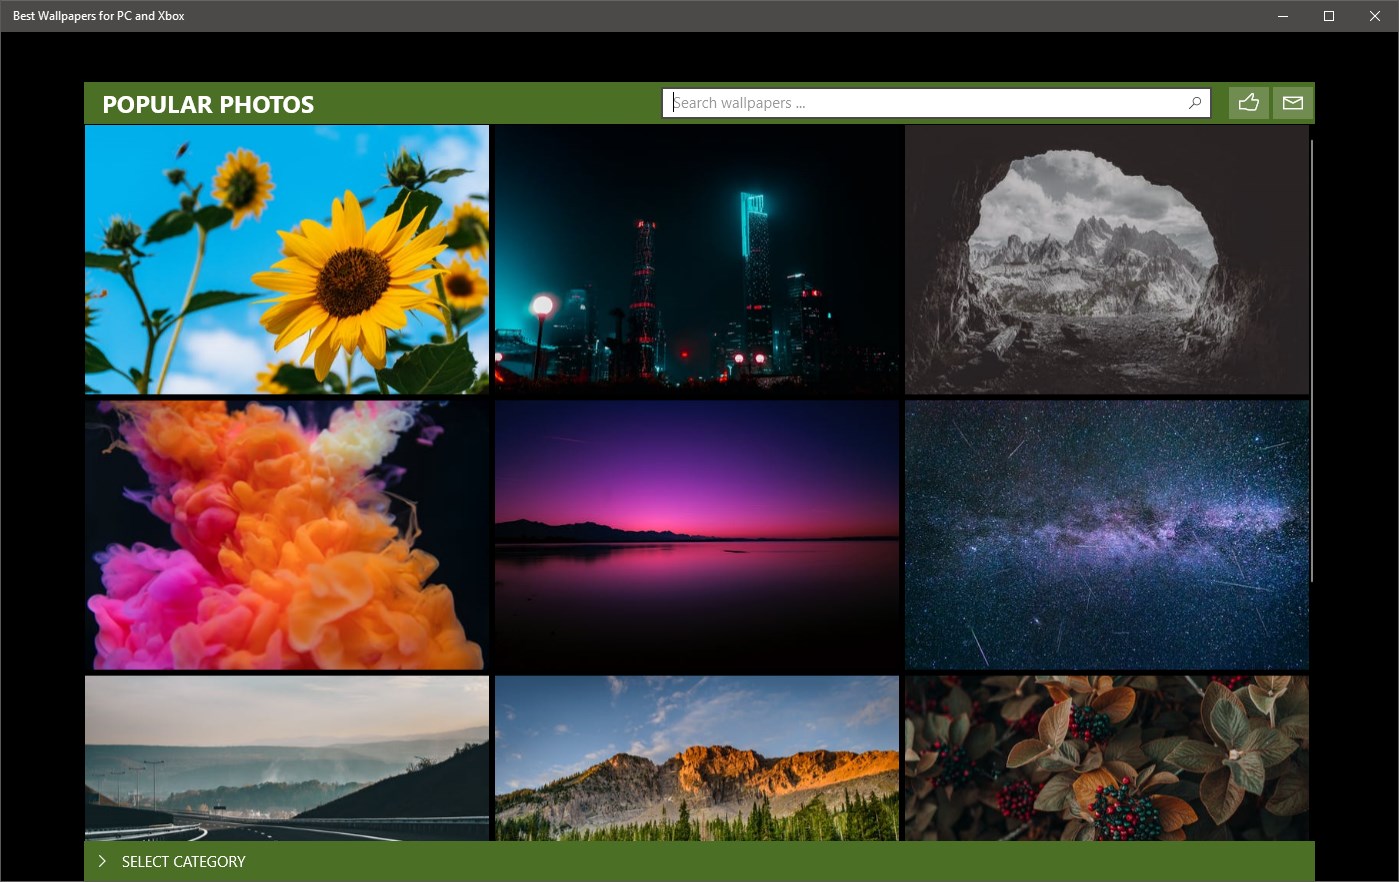Screen dimensions: 1399x882
Task: Maximize the Best Wallpapers window
Action: 1329,16
